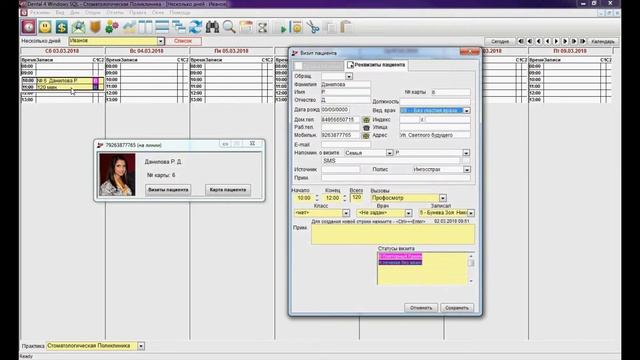640x360 pixels.
Task: Click the binoculars search icon
Action: point(212,27)
